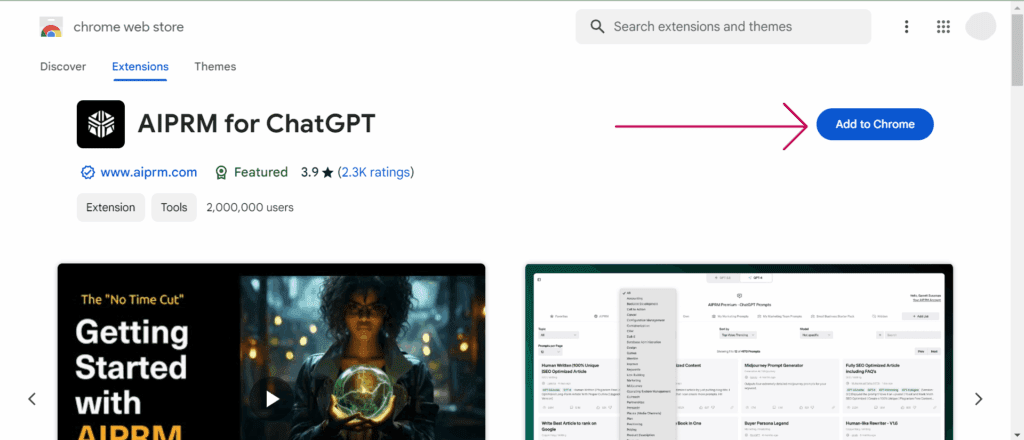
Task: Show the next screenshot with right arrow
Action: click(978, 399)
